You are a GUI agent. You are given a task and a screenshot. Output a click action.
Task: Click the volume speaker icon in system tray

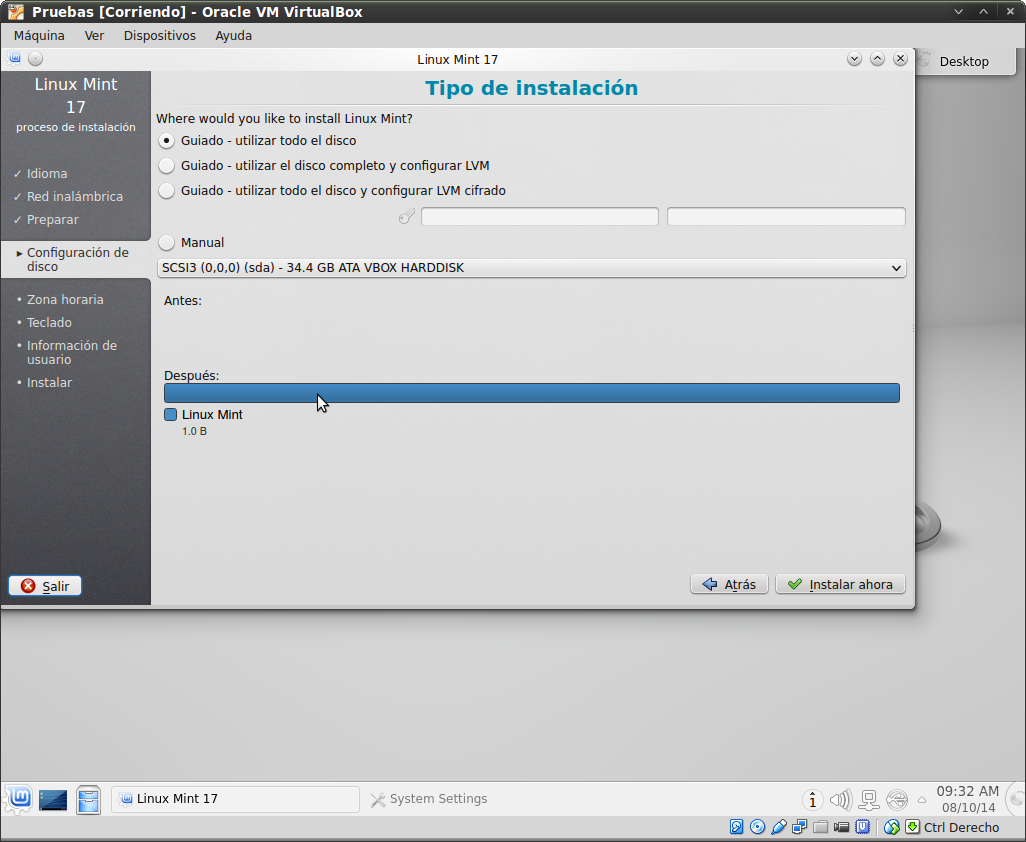[840, 799]
